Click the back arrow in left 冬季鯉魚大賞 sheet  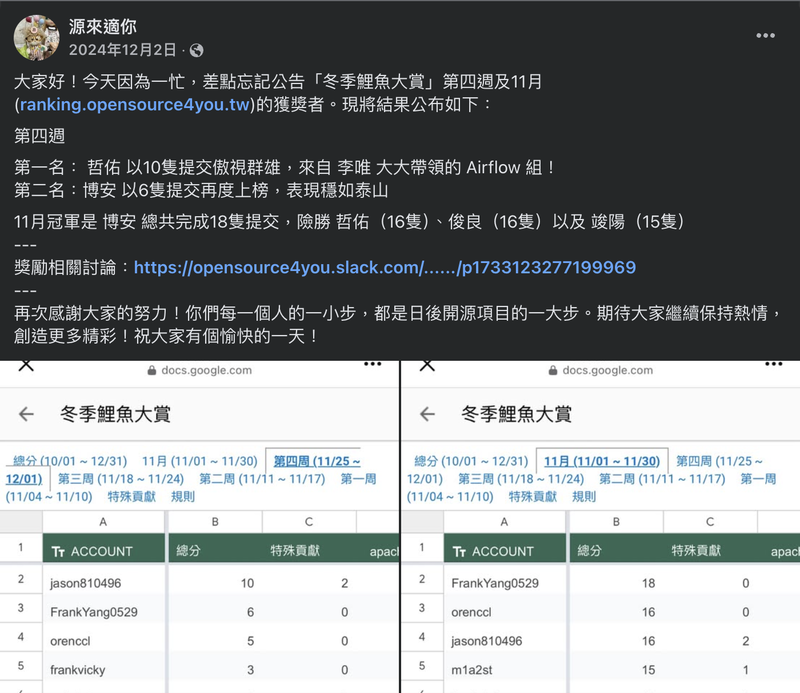(x=26, y=414)
